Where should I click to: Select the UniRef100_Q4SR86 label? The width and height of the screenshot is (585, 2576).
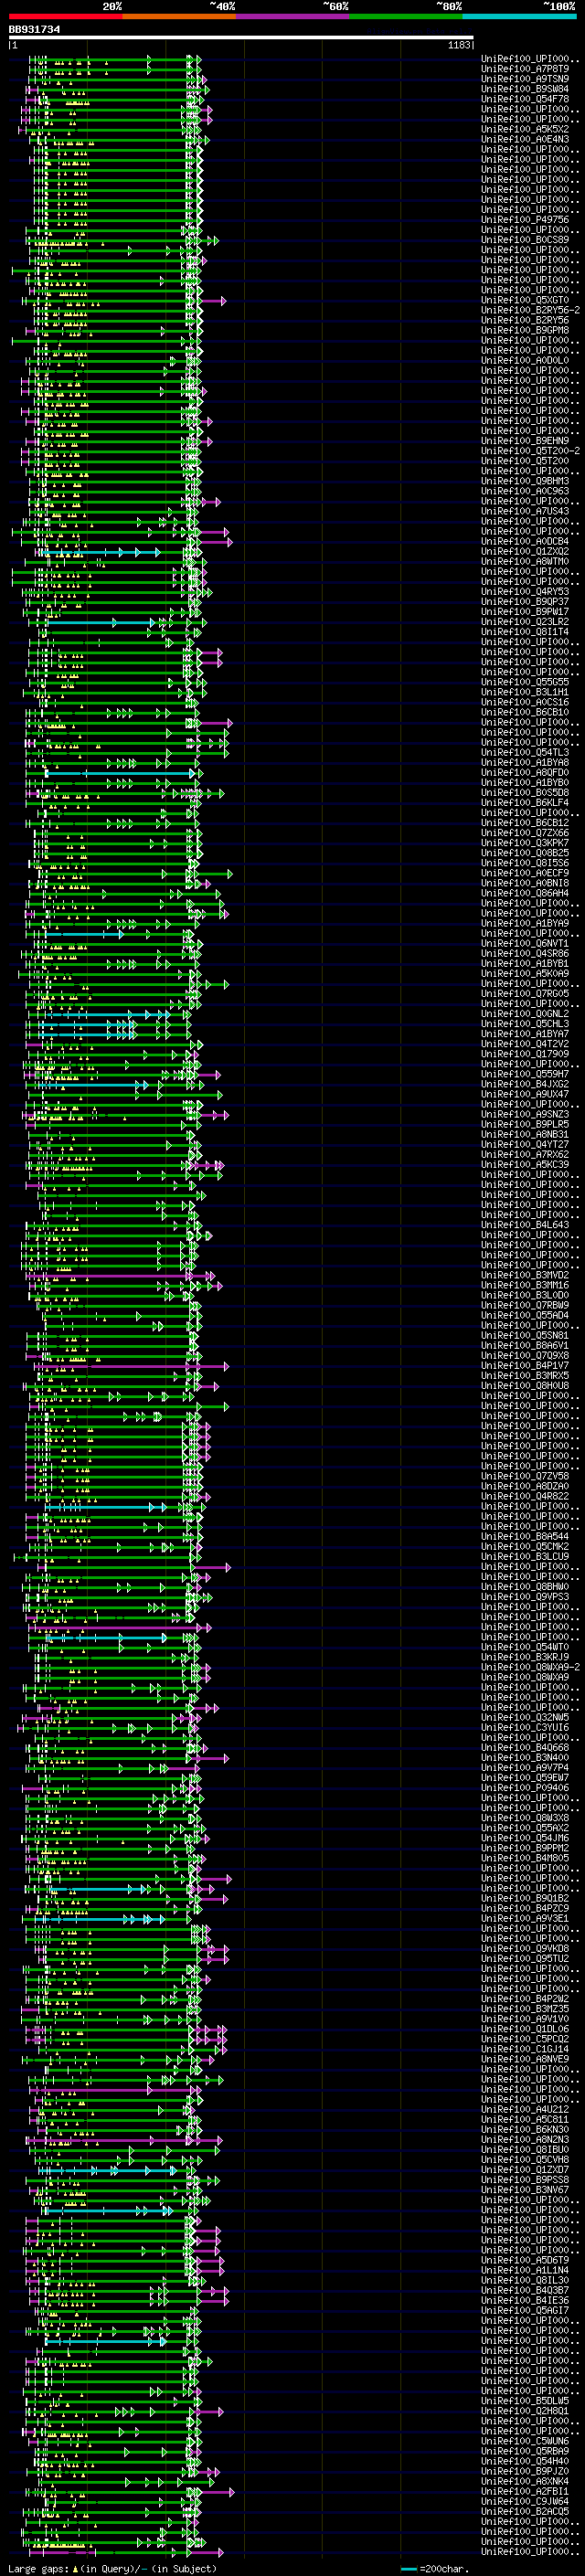pyautogui.click(x=525, y=953)
